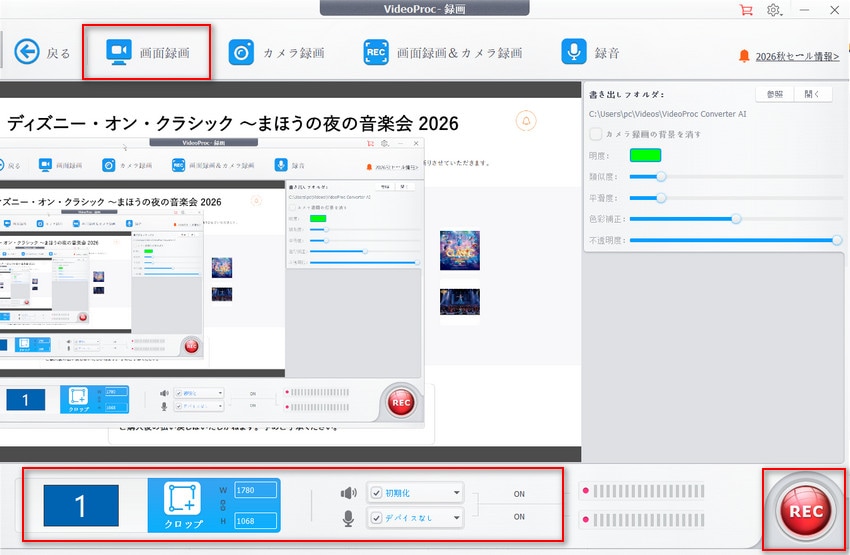
Task: Open the 2026秋セール情報 sale link
Action: click(x=797, y=56)
